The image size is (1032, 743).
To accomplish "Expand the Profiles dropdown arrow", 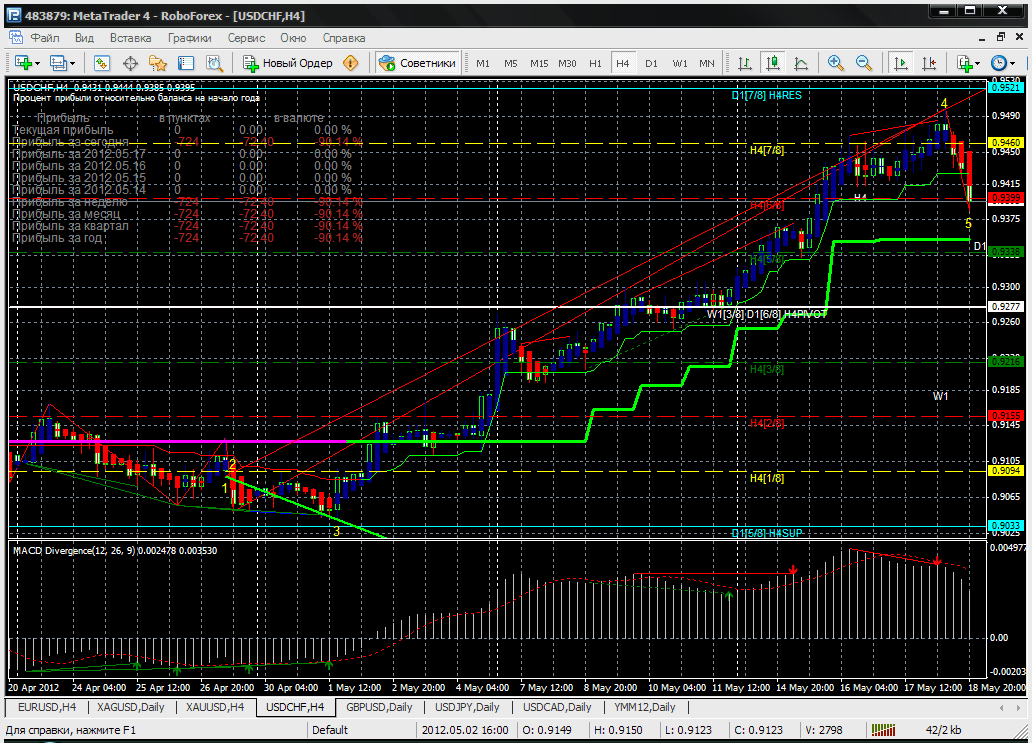I will click(x=72, y=64).
